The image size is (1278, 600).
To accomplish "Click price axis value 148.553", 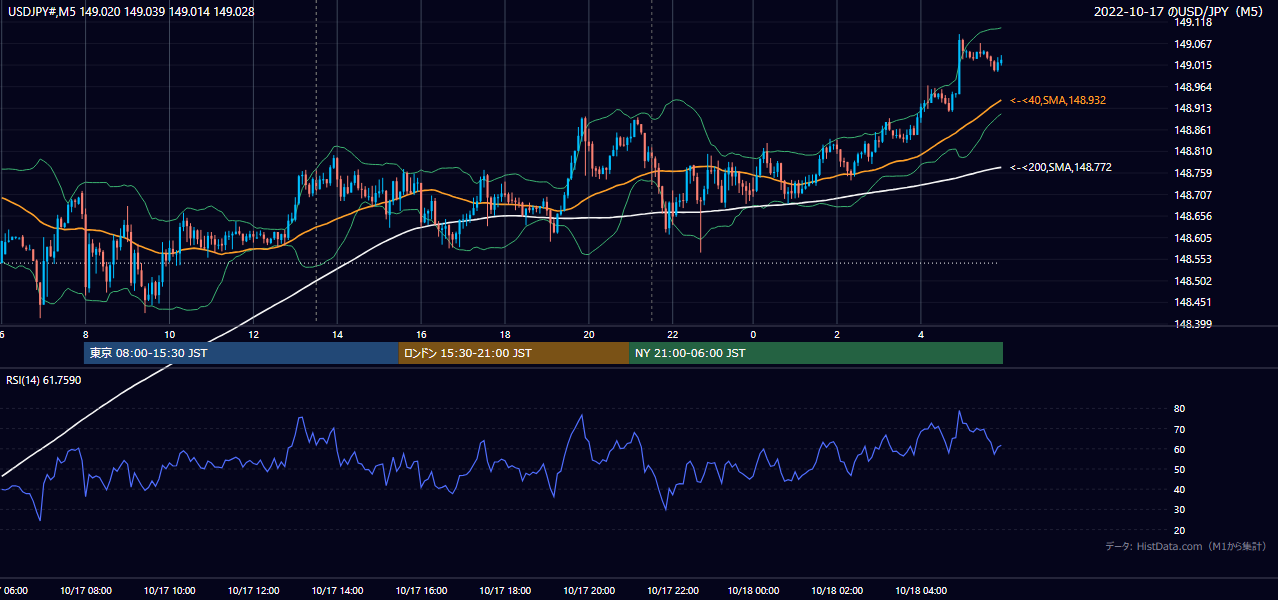I will point(1193,259).
